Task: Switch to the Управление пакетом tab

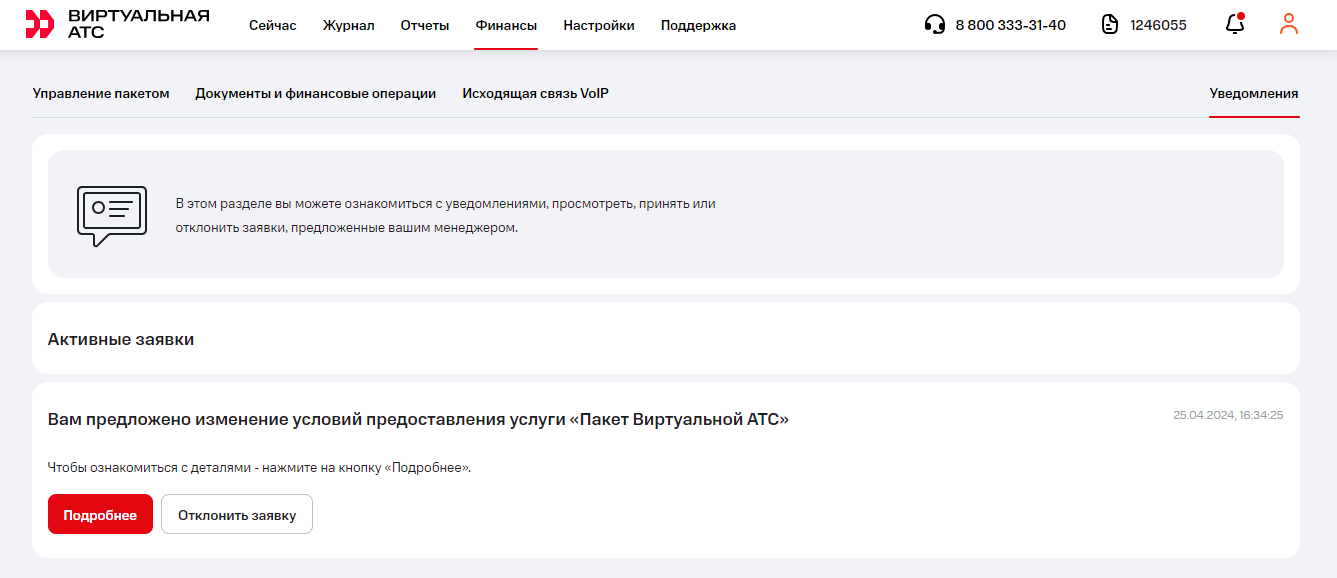Action: (x=101, y=94)
